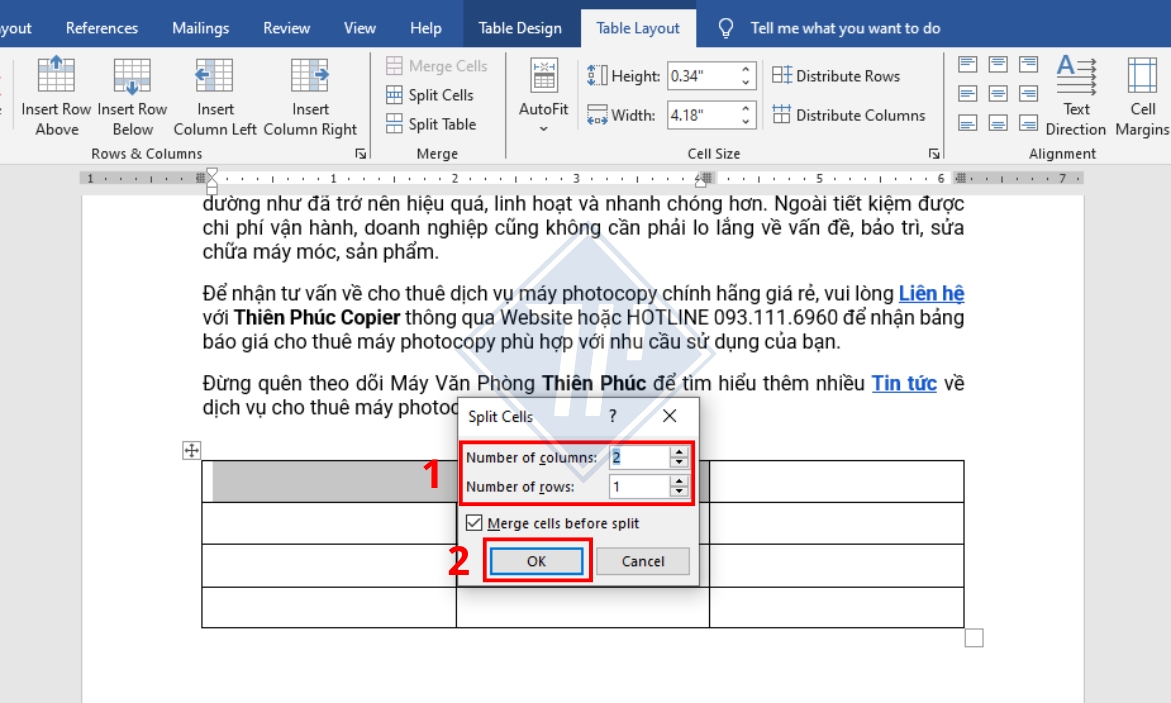1171x703 pixels.
Task: Confirm split by clicking OK
Action: click(x=536, y=561)
